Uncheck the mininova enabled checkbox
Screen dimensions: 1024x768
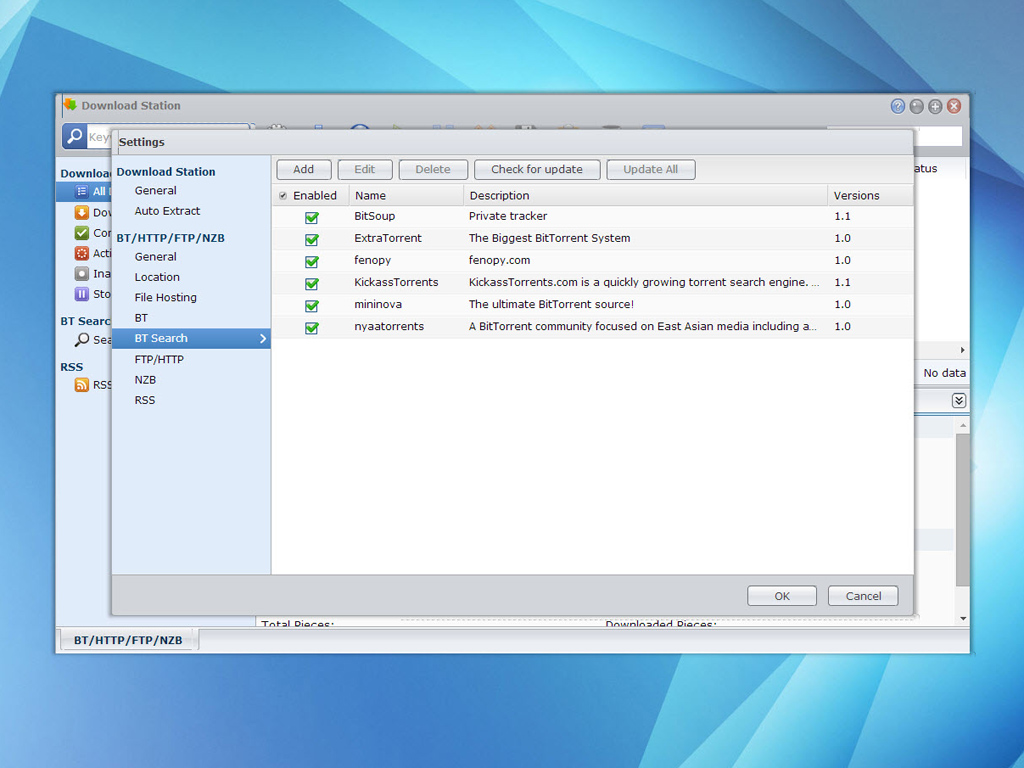coord(312,306)
